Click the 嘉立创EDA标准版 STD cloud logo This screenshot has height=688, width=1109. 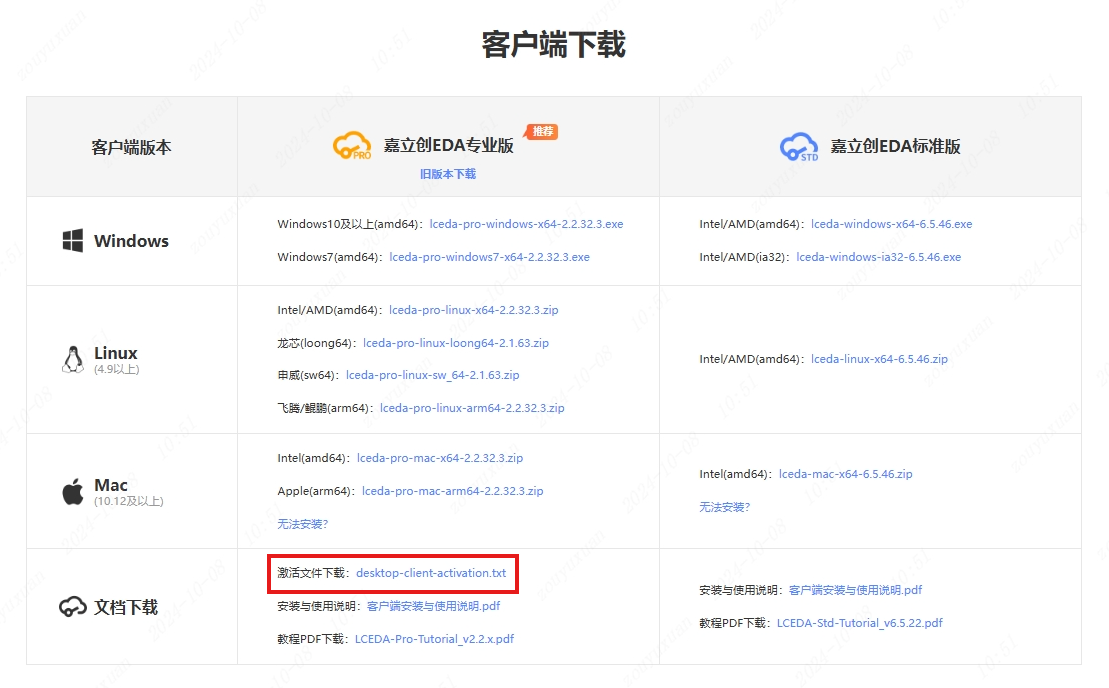[x=799, y=146]
